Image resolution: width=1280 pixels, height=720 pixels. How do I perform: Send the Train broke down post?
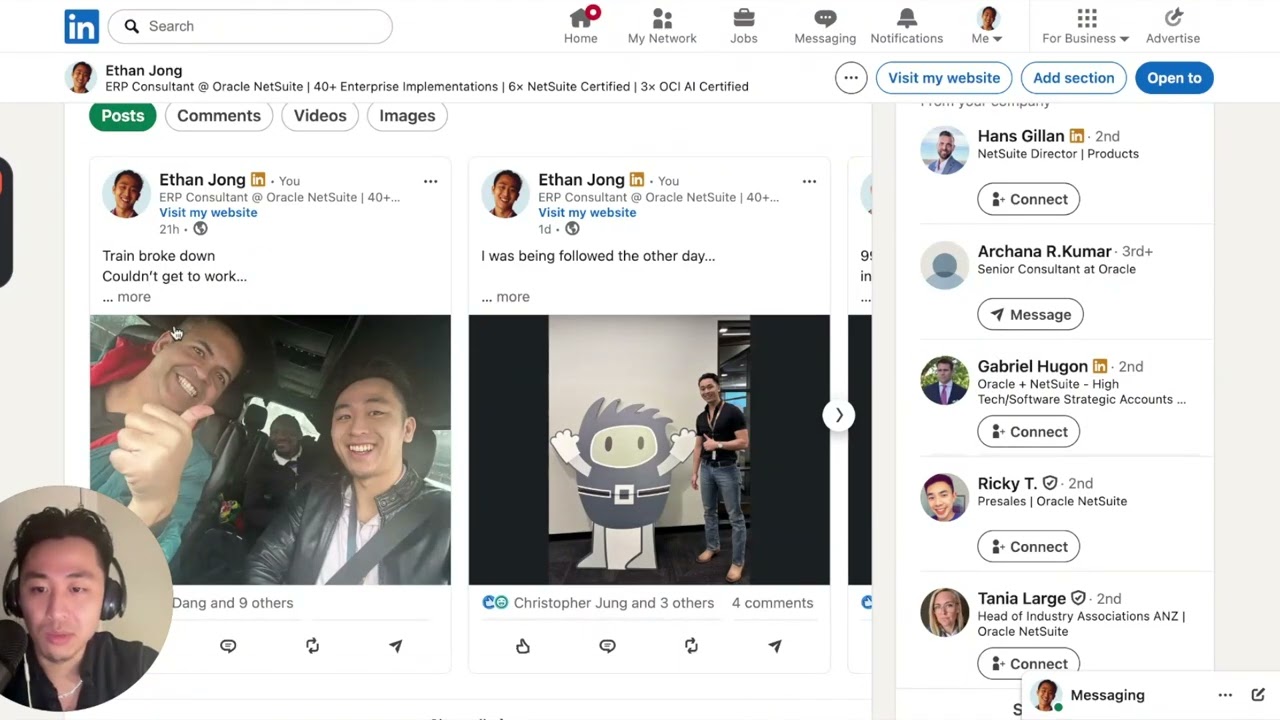[x=396, y=646]
